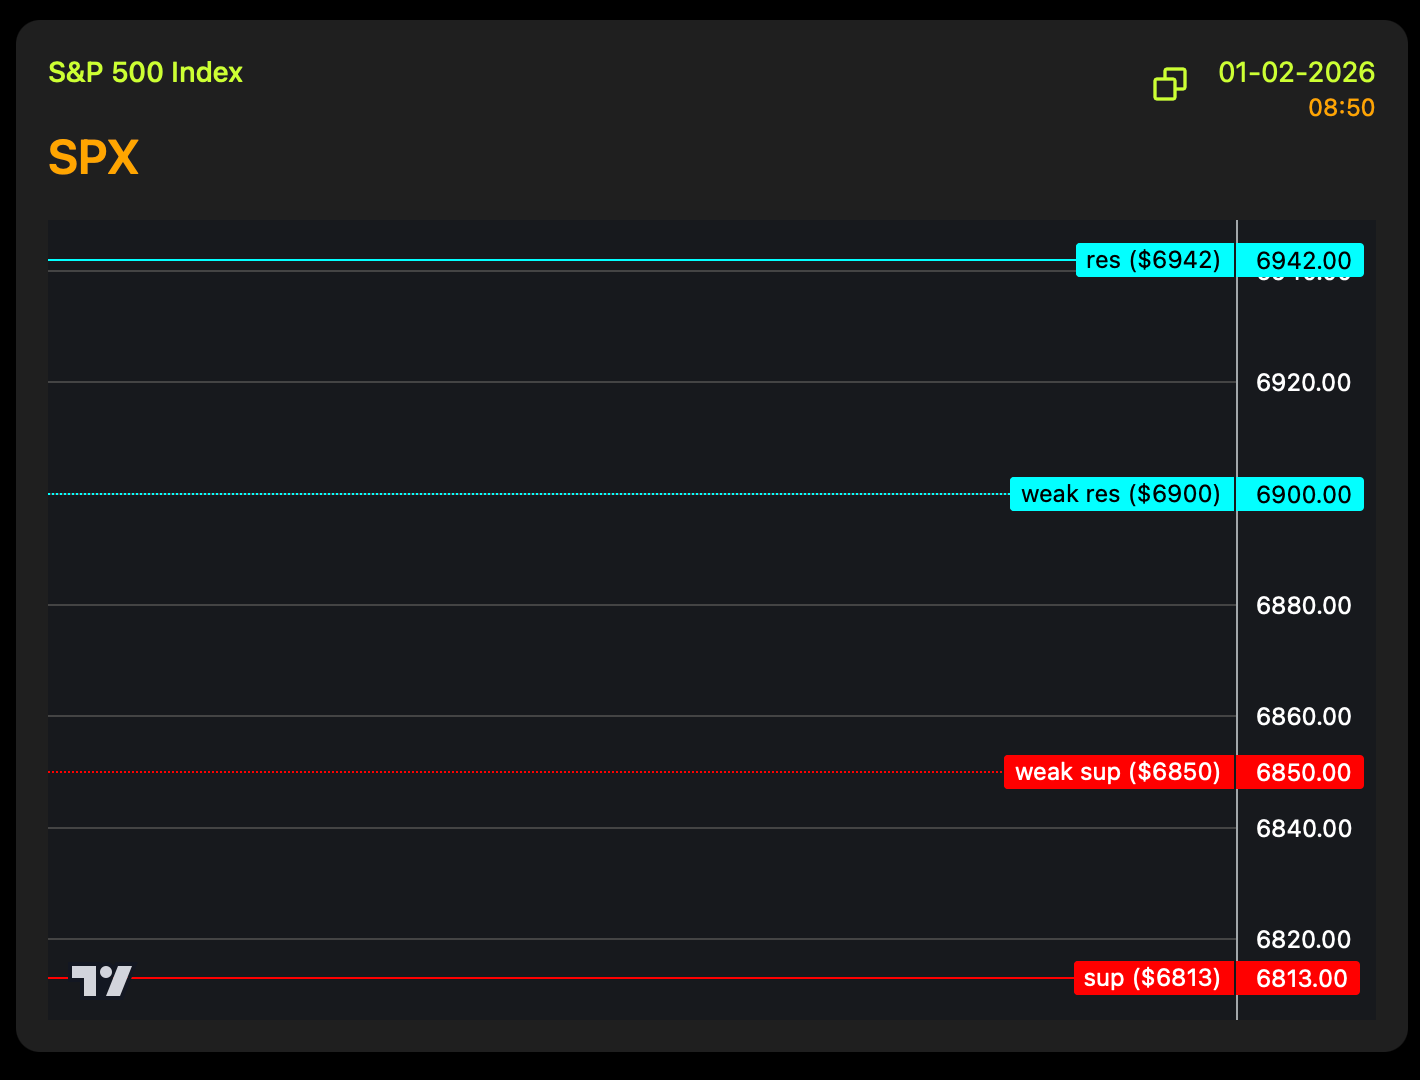This screenshot has height=1080, width=1420.
Task: Click the red 6813.00 price tag
Action: (x=1299, y=978)
